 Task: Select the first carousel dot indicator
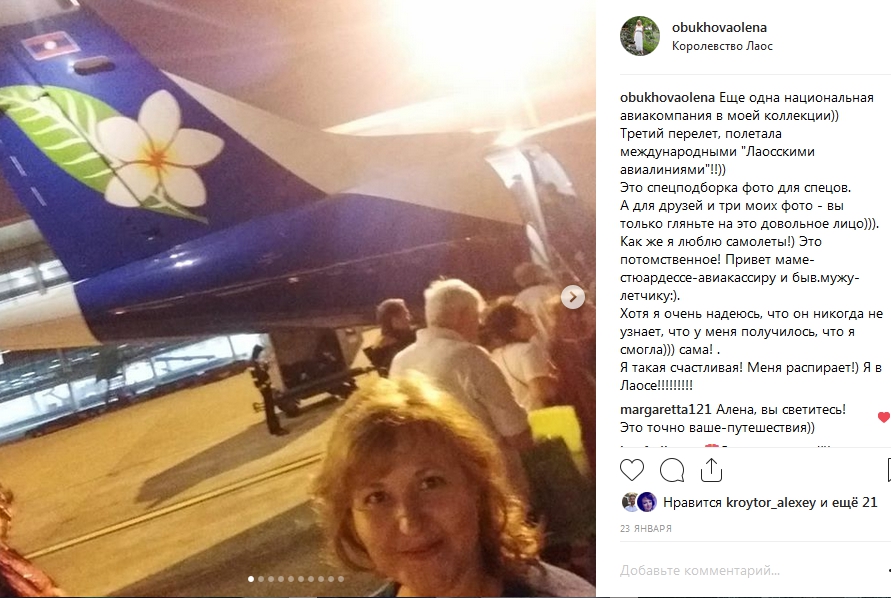pos(251,579)
